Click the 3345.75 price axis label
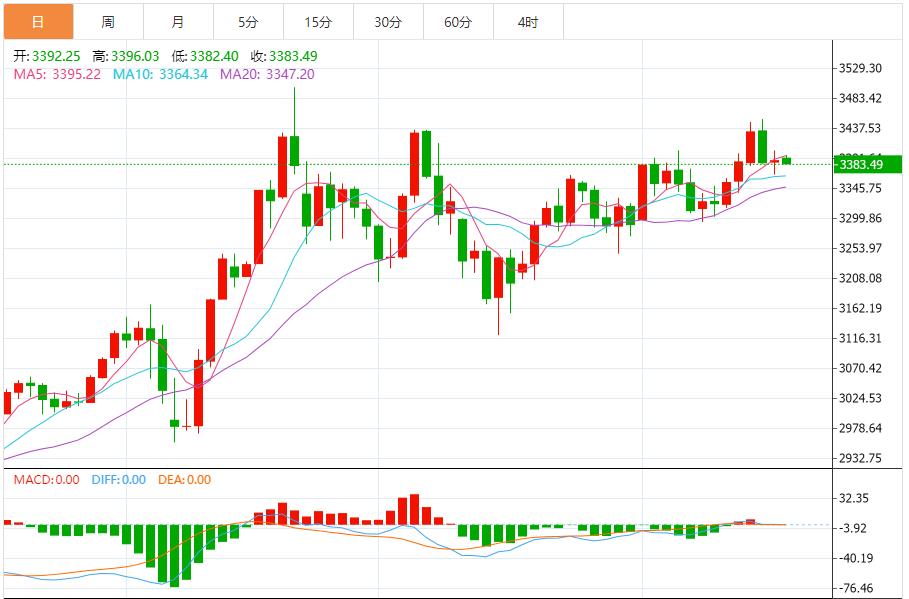Viewport: 909px width, 599px height. click(860, 188)
